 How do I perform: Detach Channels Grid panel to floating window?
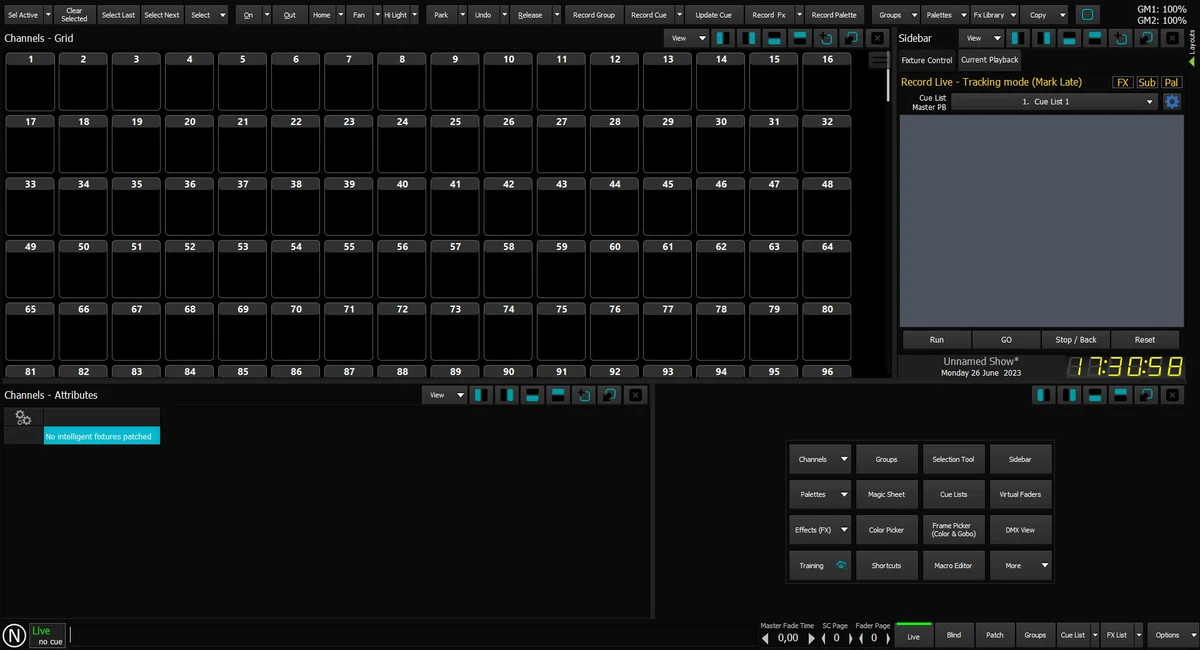pyautogui.click(x=850, y=38)
